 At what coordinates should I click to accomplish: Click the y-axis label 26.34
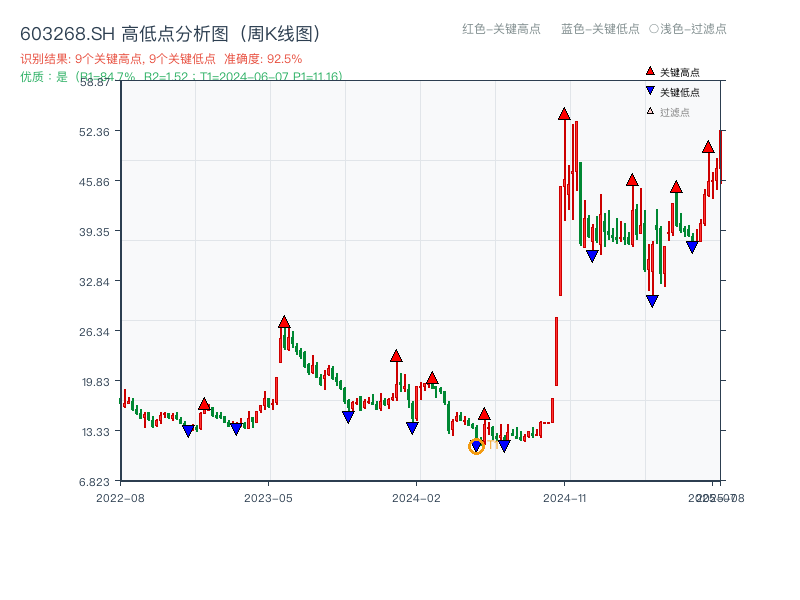pyautogui.click(x=94, y=332)
